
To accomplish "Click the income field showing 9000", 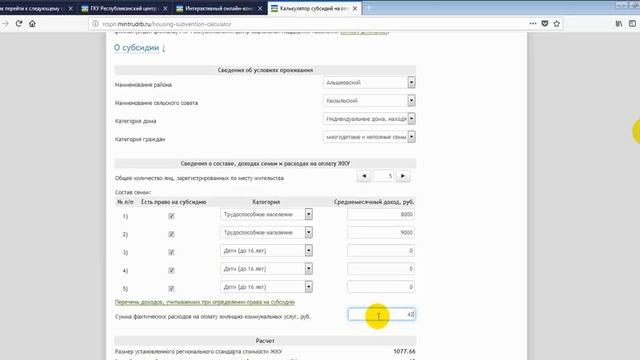I will coord(381,232).
